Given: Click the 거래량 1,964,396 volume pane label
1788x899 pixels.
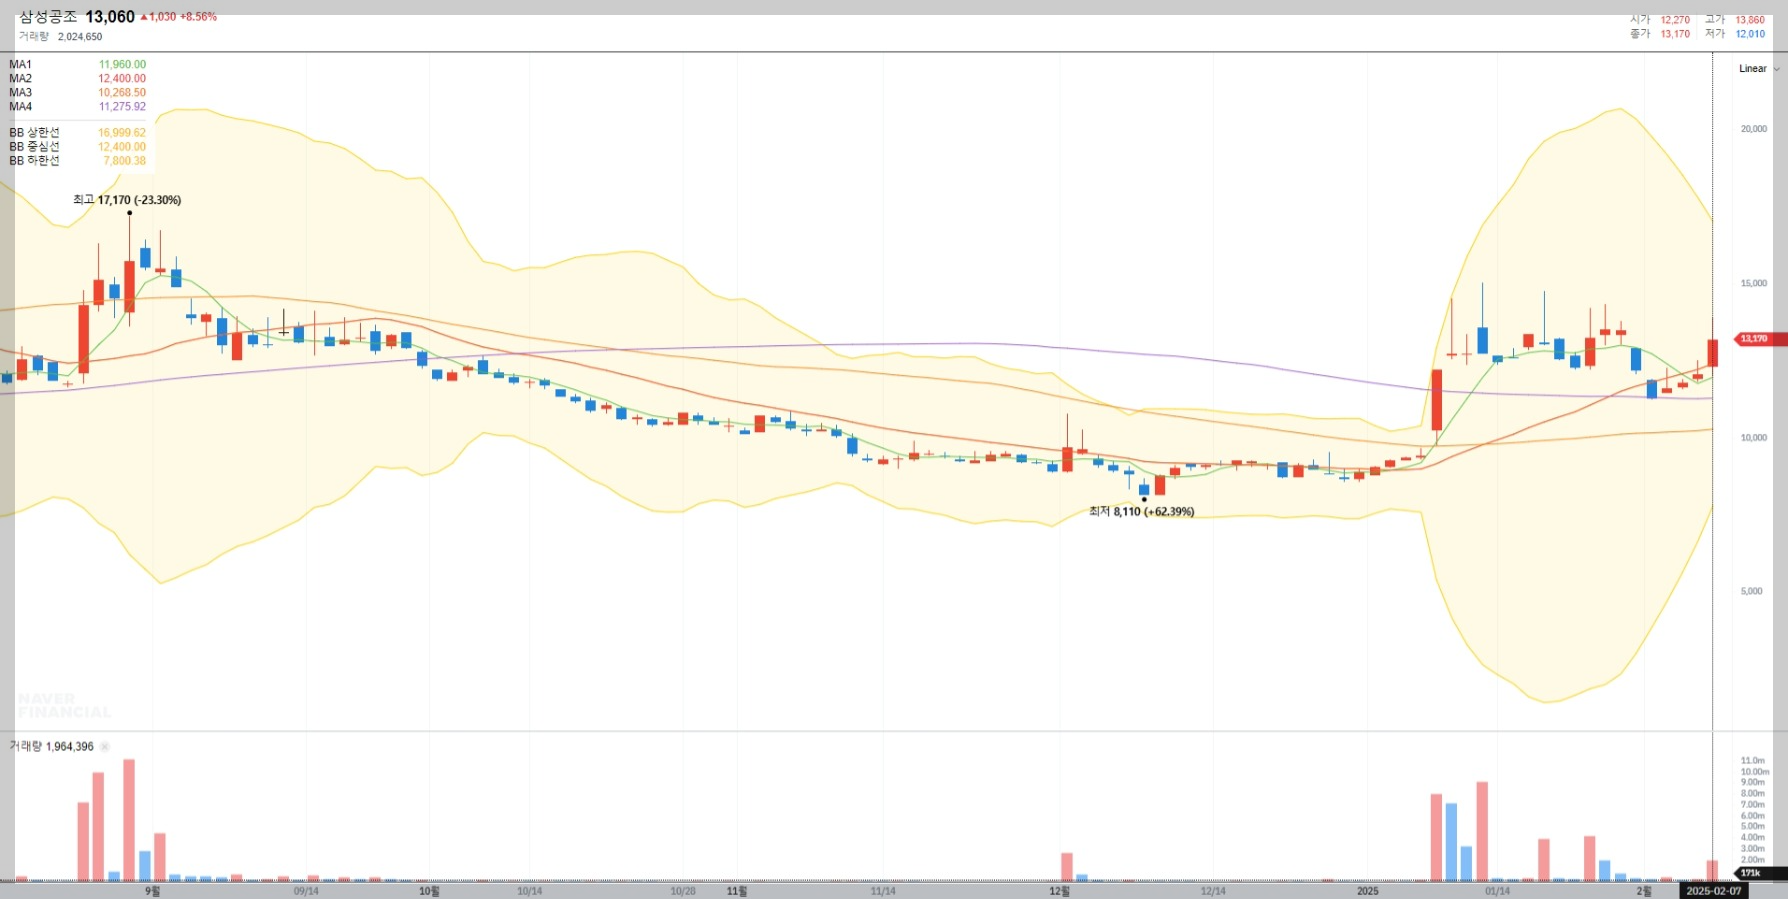Looking at the screenshot, I should click(52, 747).
